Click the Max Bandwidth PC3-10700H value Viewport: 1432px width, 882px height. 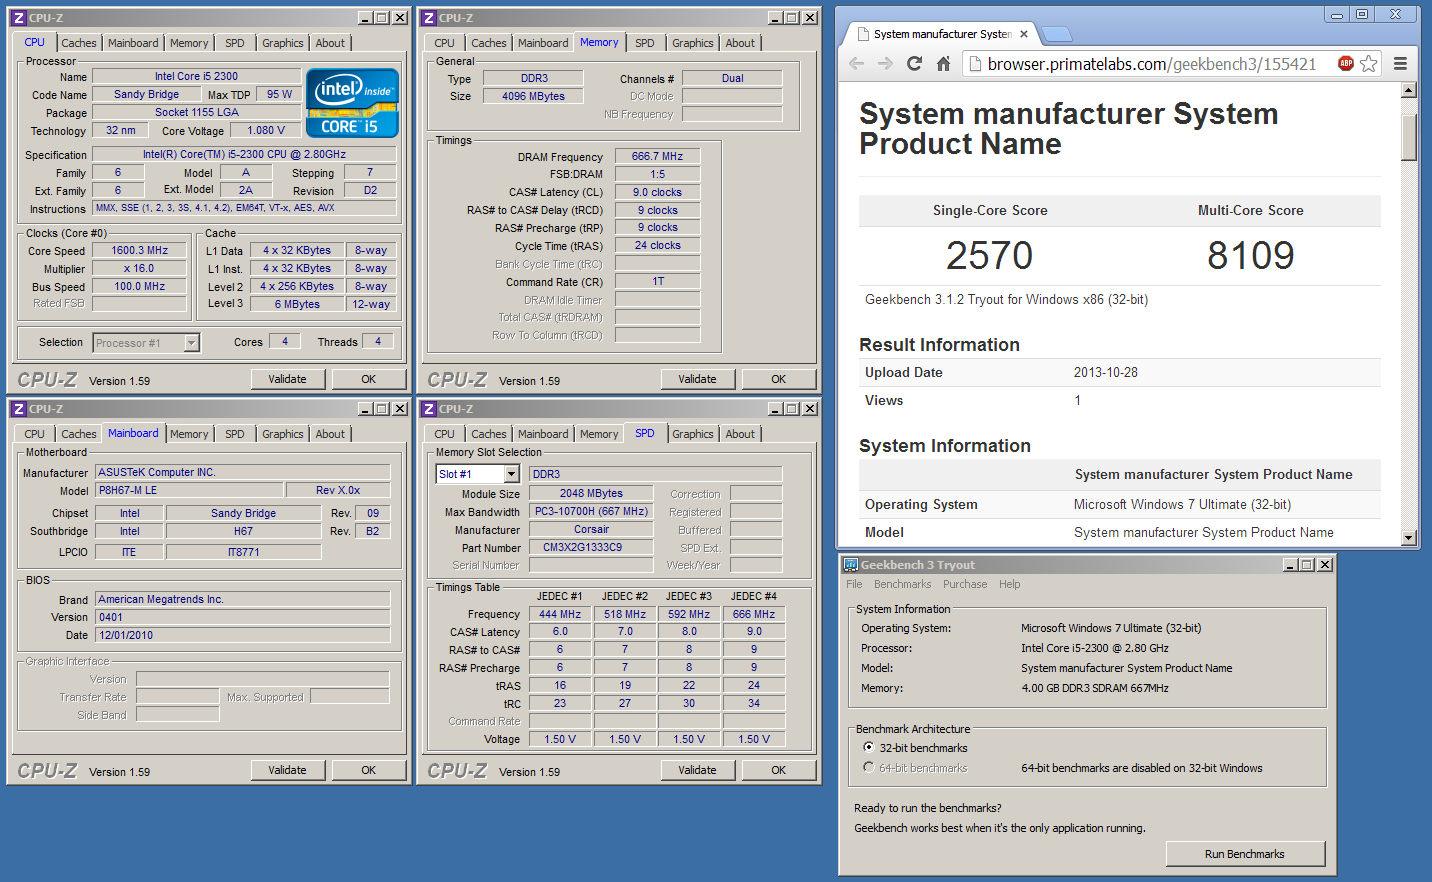pyautogui.click(x=591, y=511)
